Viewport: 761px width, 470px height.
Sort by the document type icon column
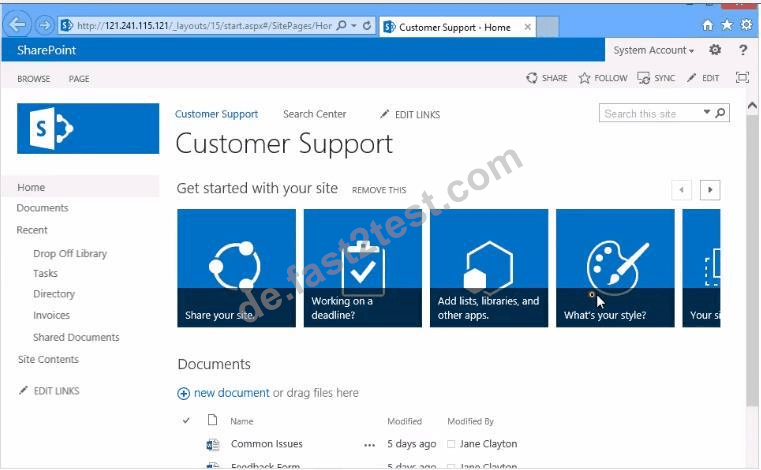(212, 420)
